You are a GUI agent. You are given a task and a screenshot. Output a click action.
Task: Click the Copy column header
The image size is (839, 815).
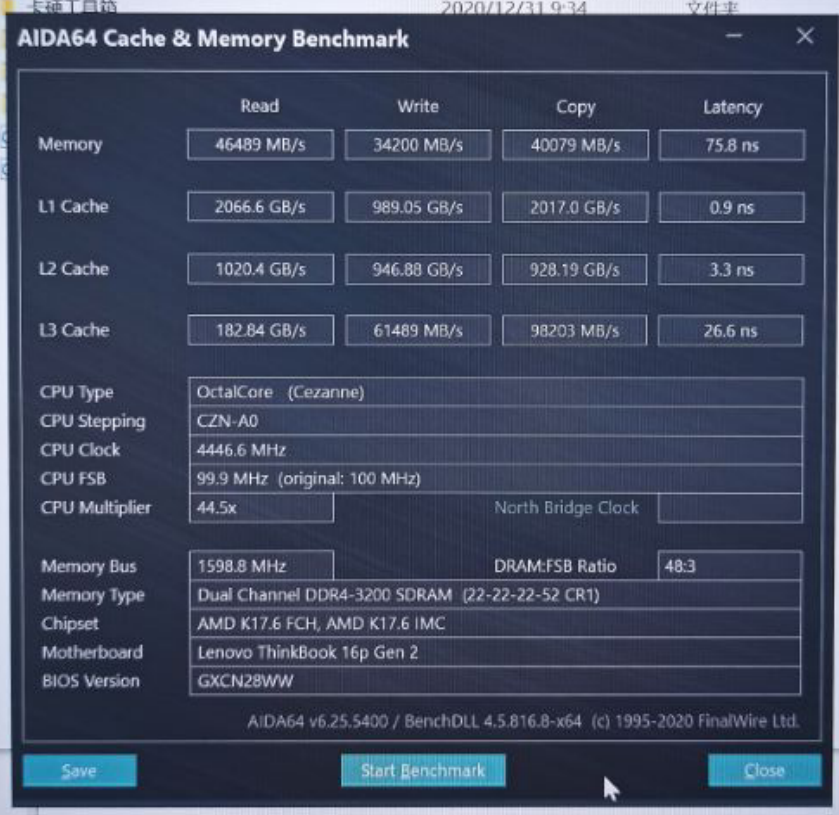coord(575,108)
